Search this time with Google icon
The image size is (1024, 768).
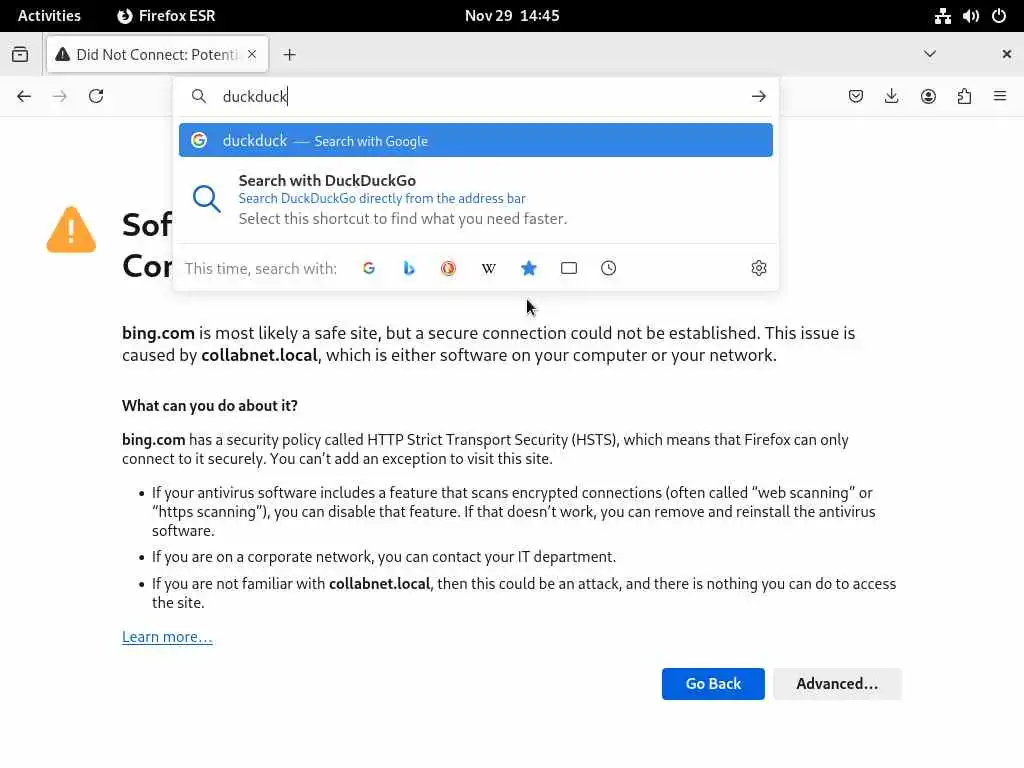[369, 268]
